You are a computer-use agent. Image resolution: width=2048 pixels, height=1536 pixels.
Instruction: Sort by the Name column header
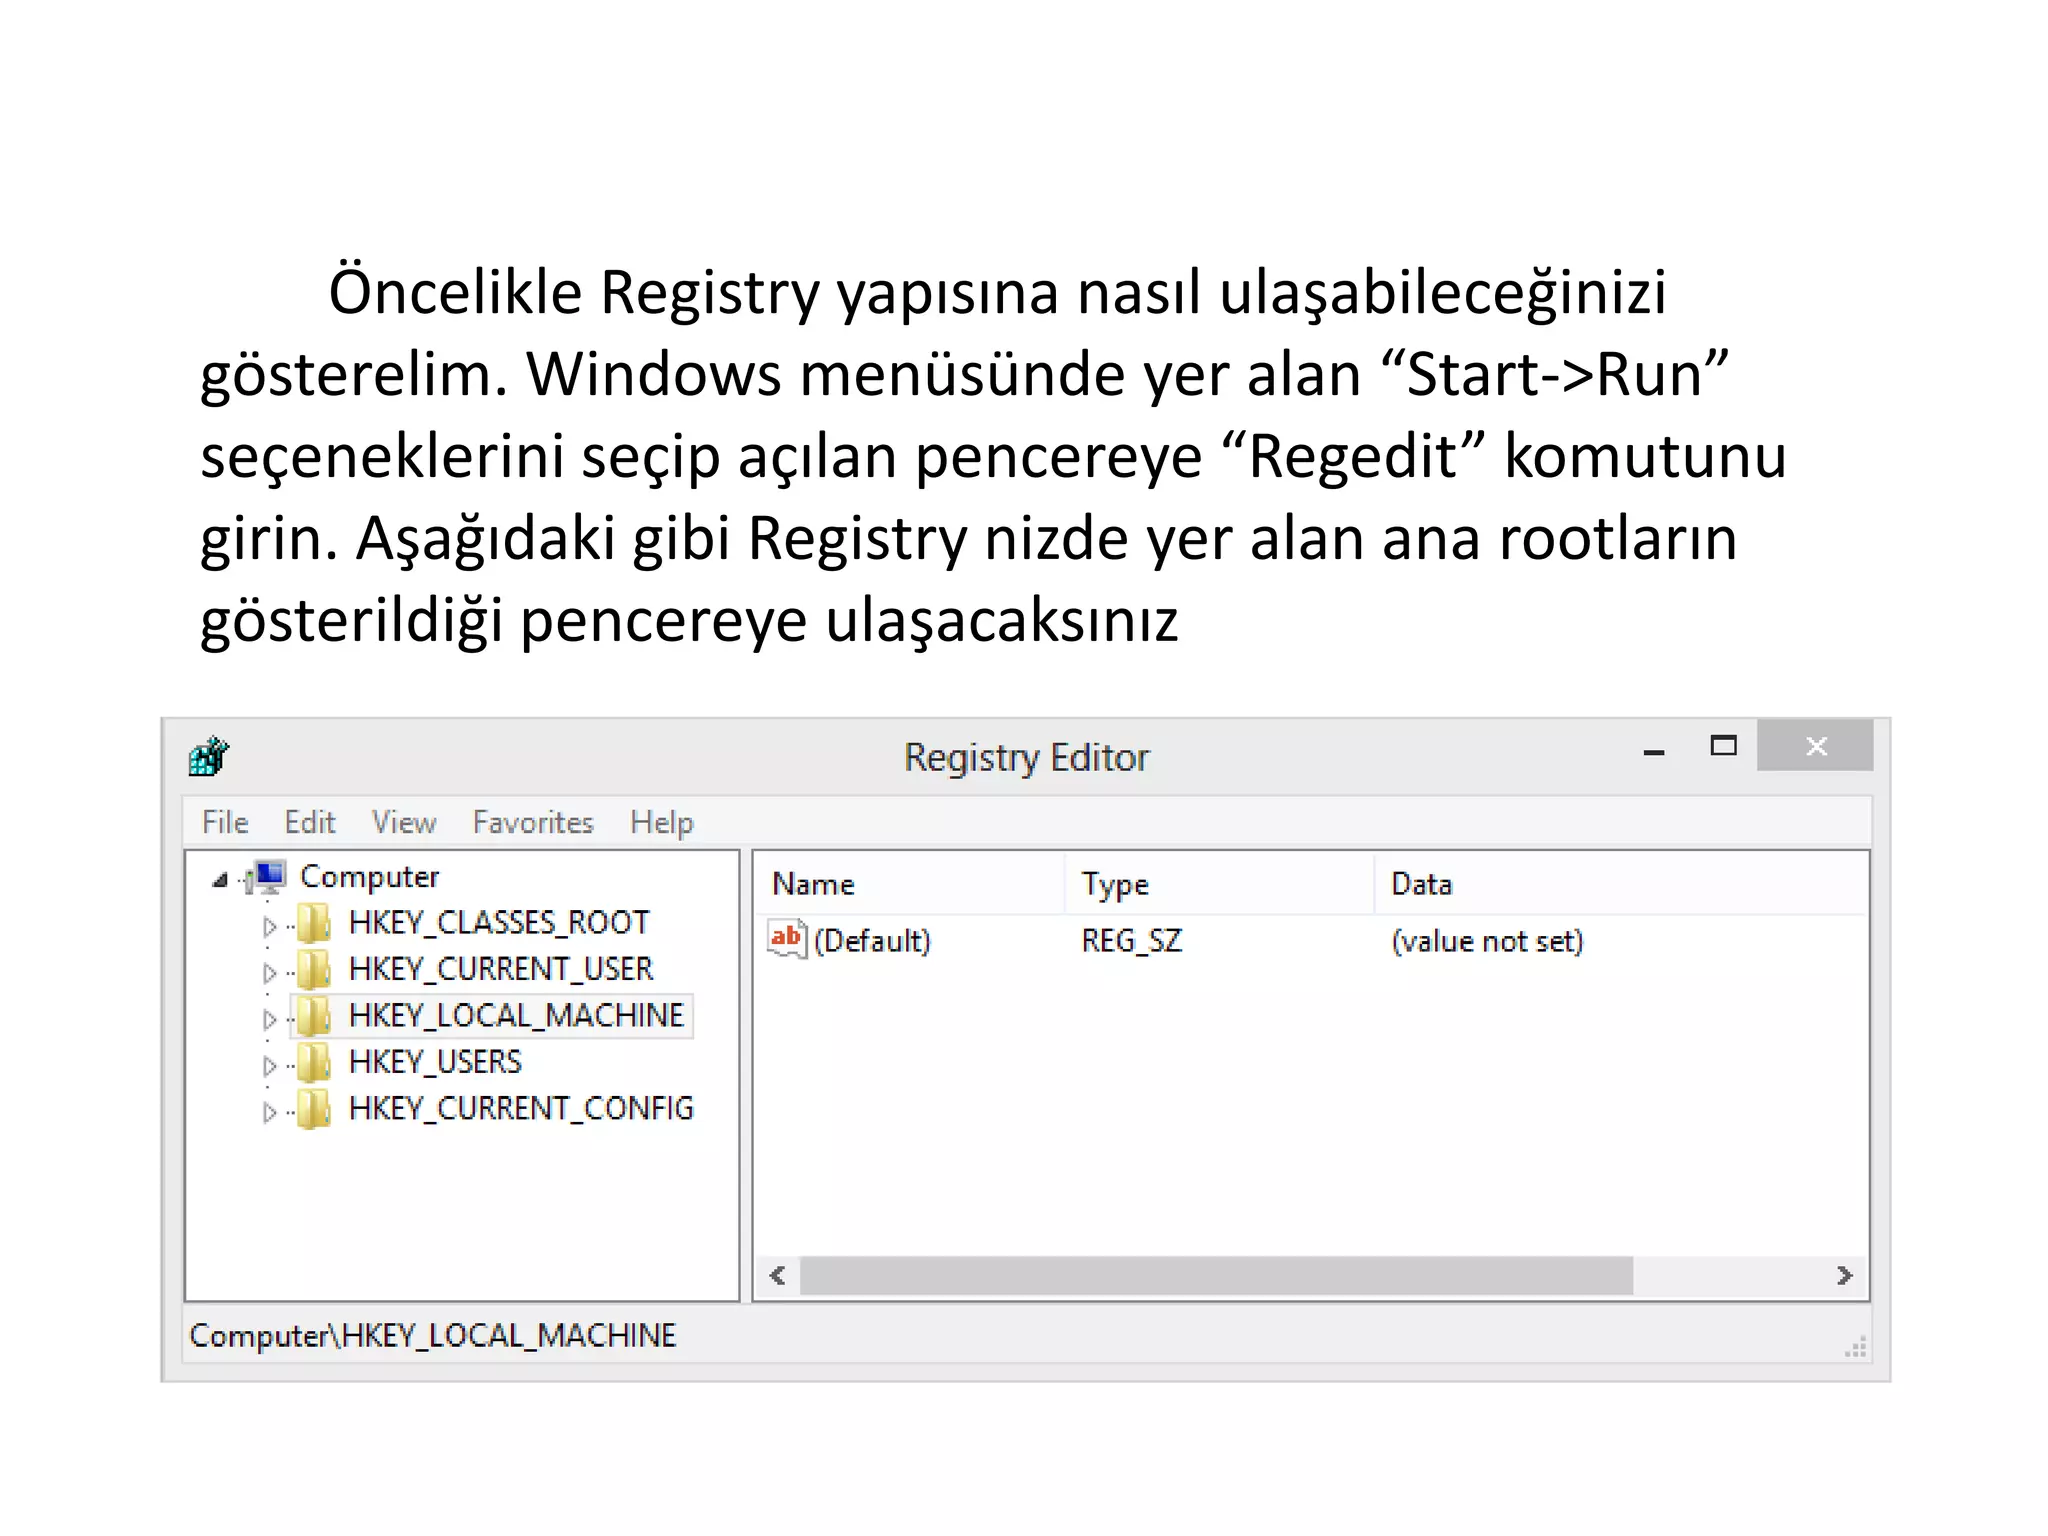[910, 884]
